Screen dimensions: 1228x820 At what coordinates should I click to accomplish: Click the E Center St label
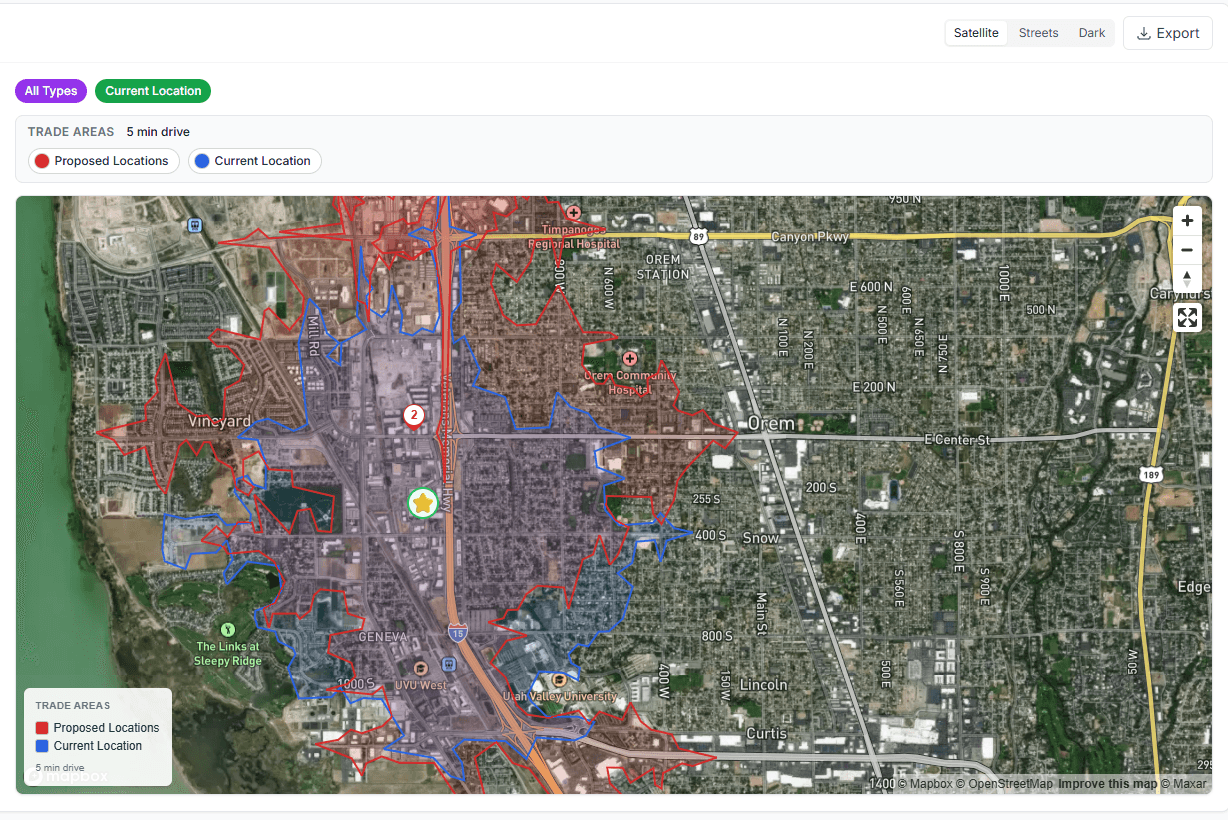(x=957, y=440)
